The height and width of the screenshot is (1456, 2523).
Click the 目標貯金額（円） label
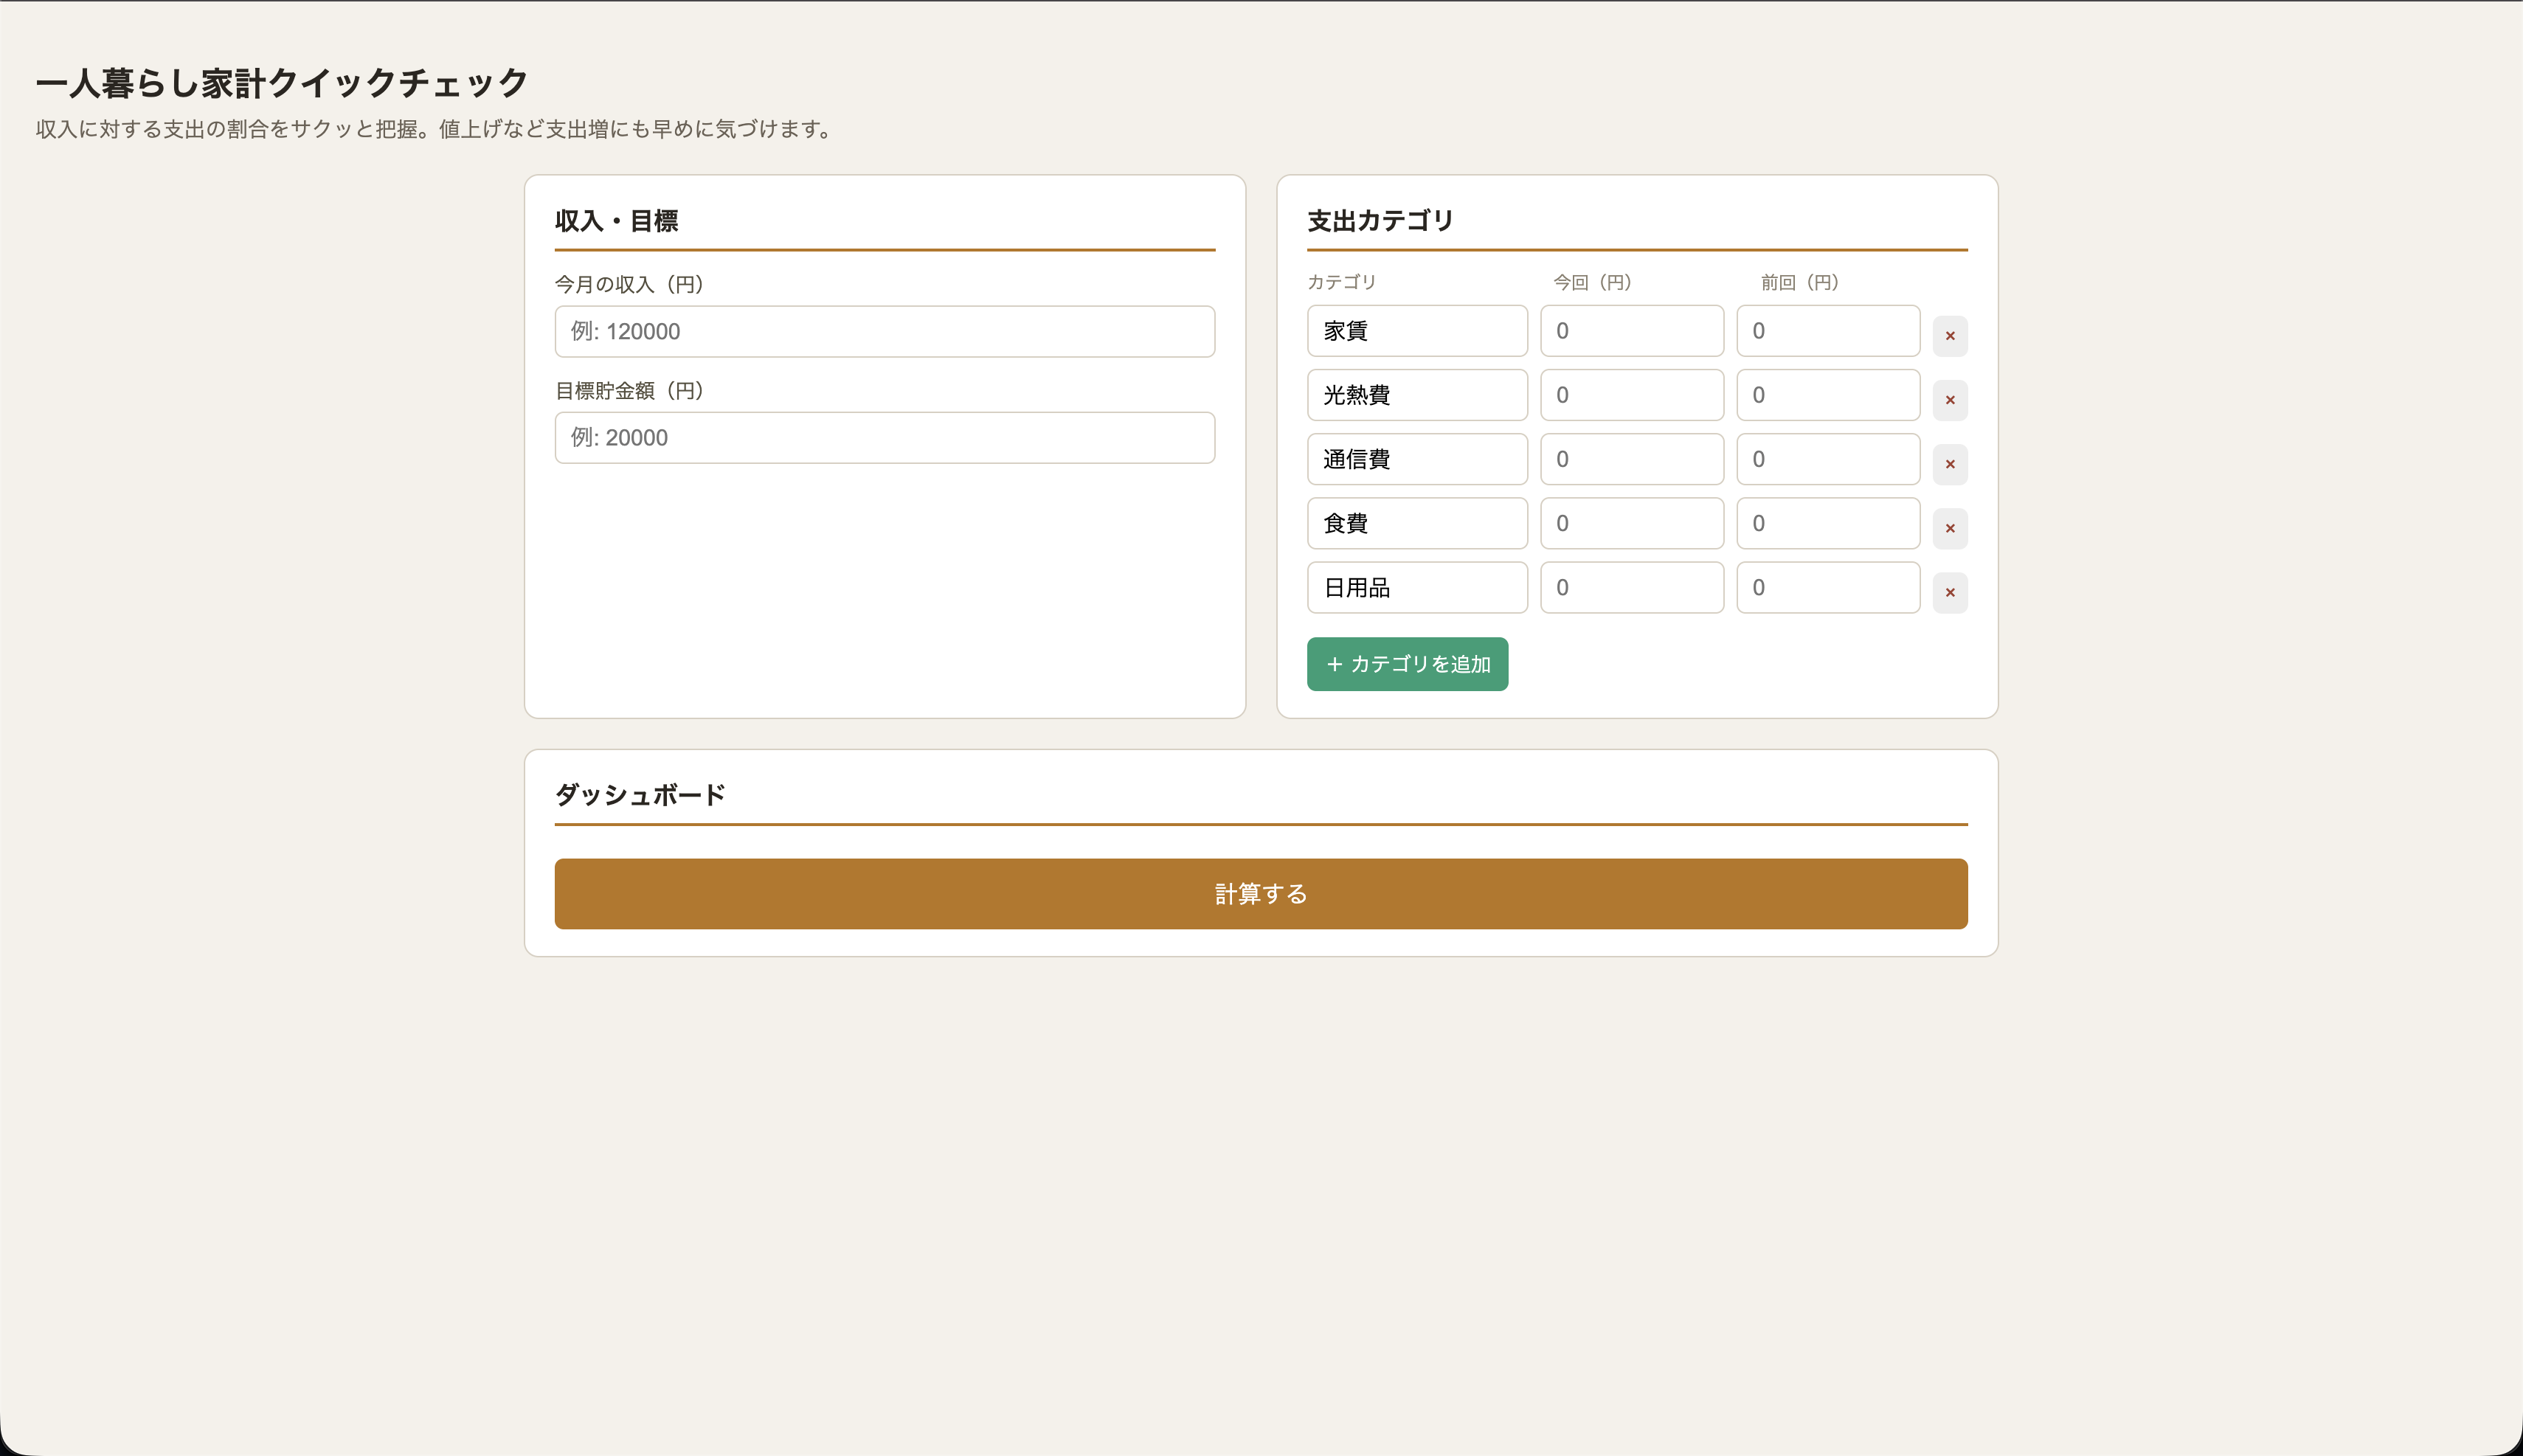point(629,390)
